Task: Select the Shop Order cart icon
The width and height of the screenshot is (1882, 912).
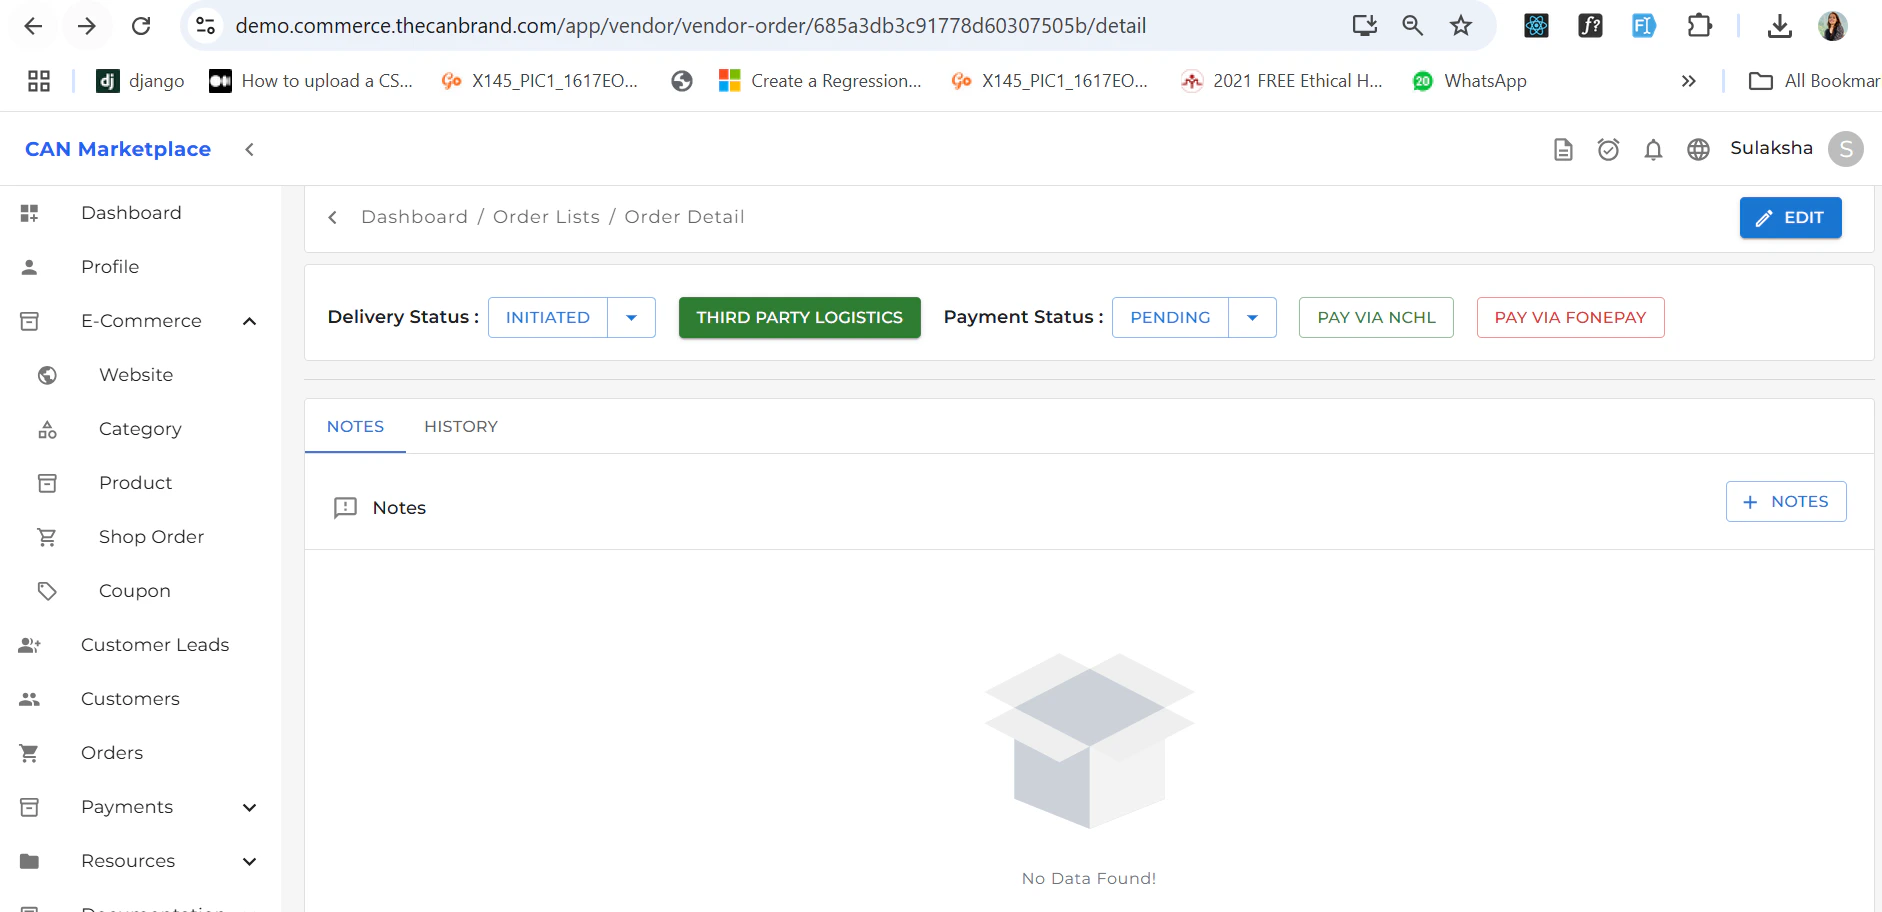Action: (47, 537)
